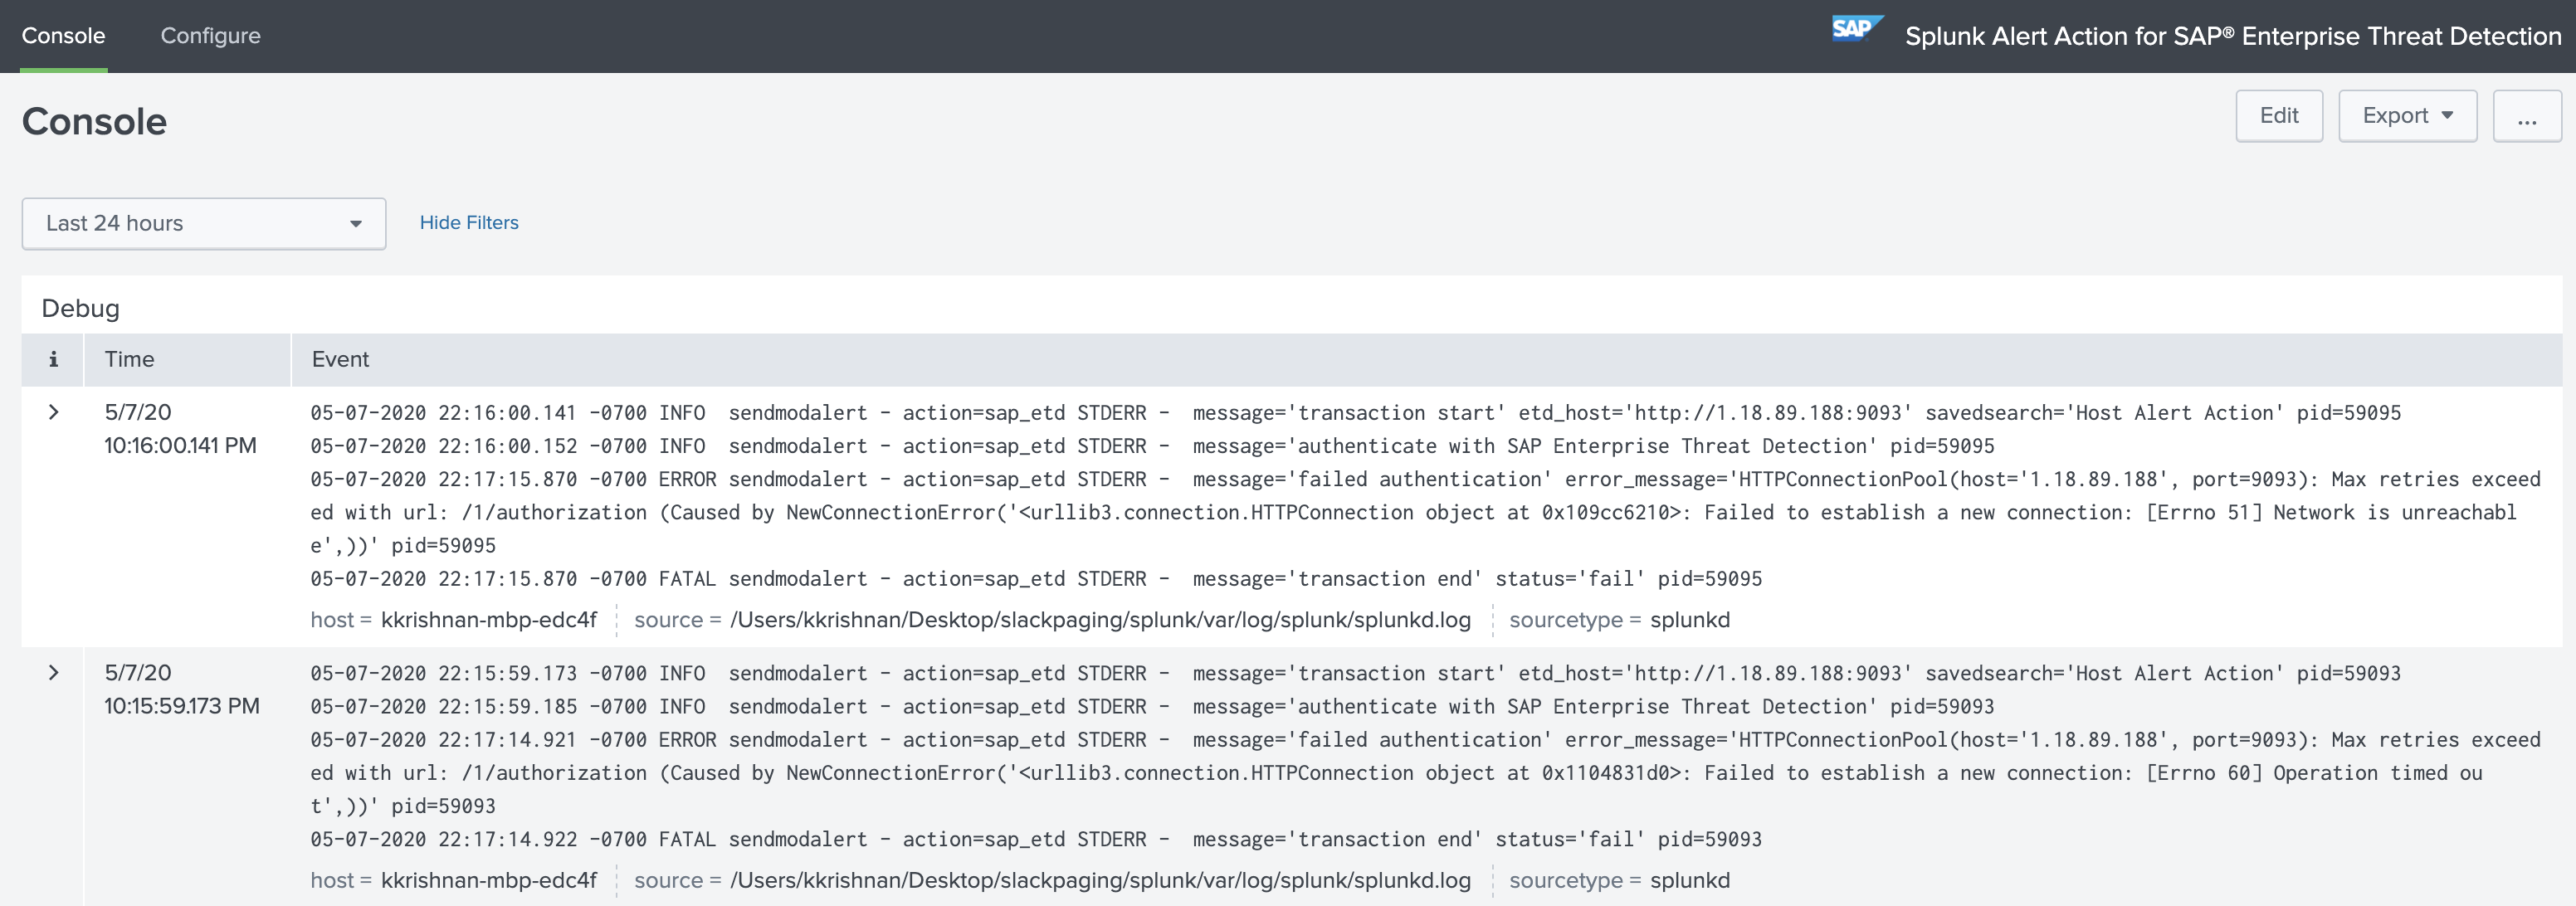Click the Debug panel title

click(80, 308)
